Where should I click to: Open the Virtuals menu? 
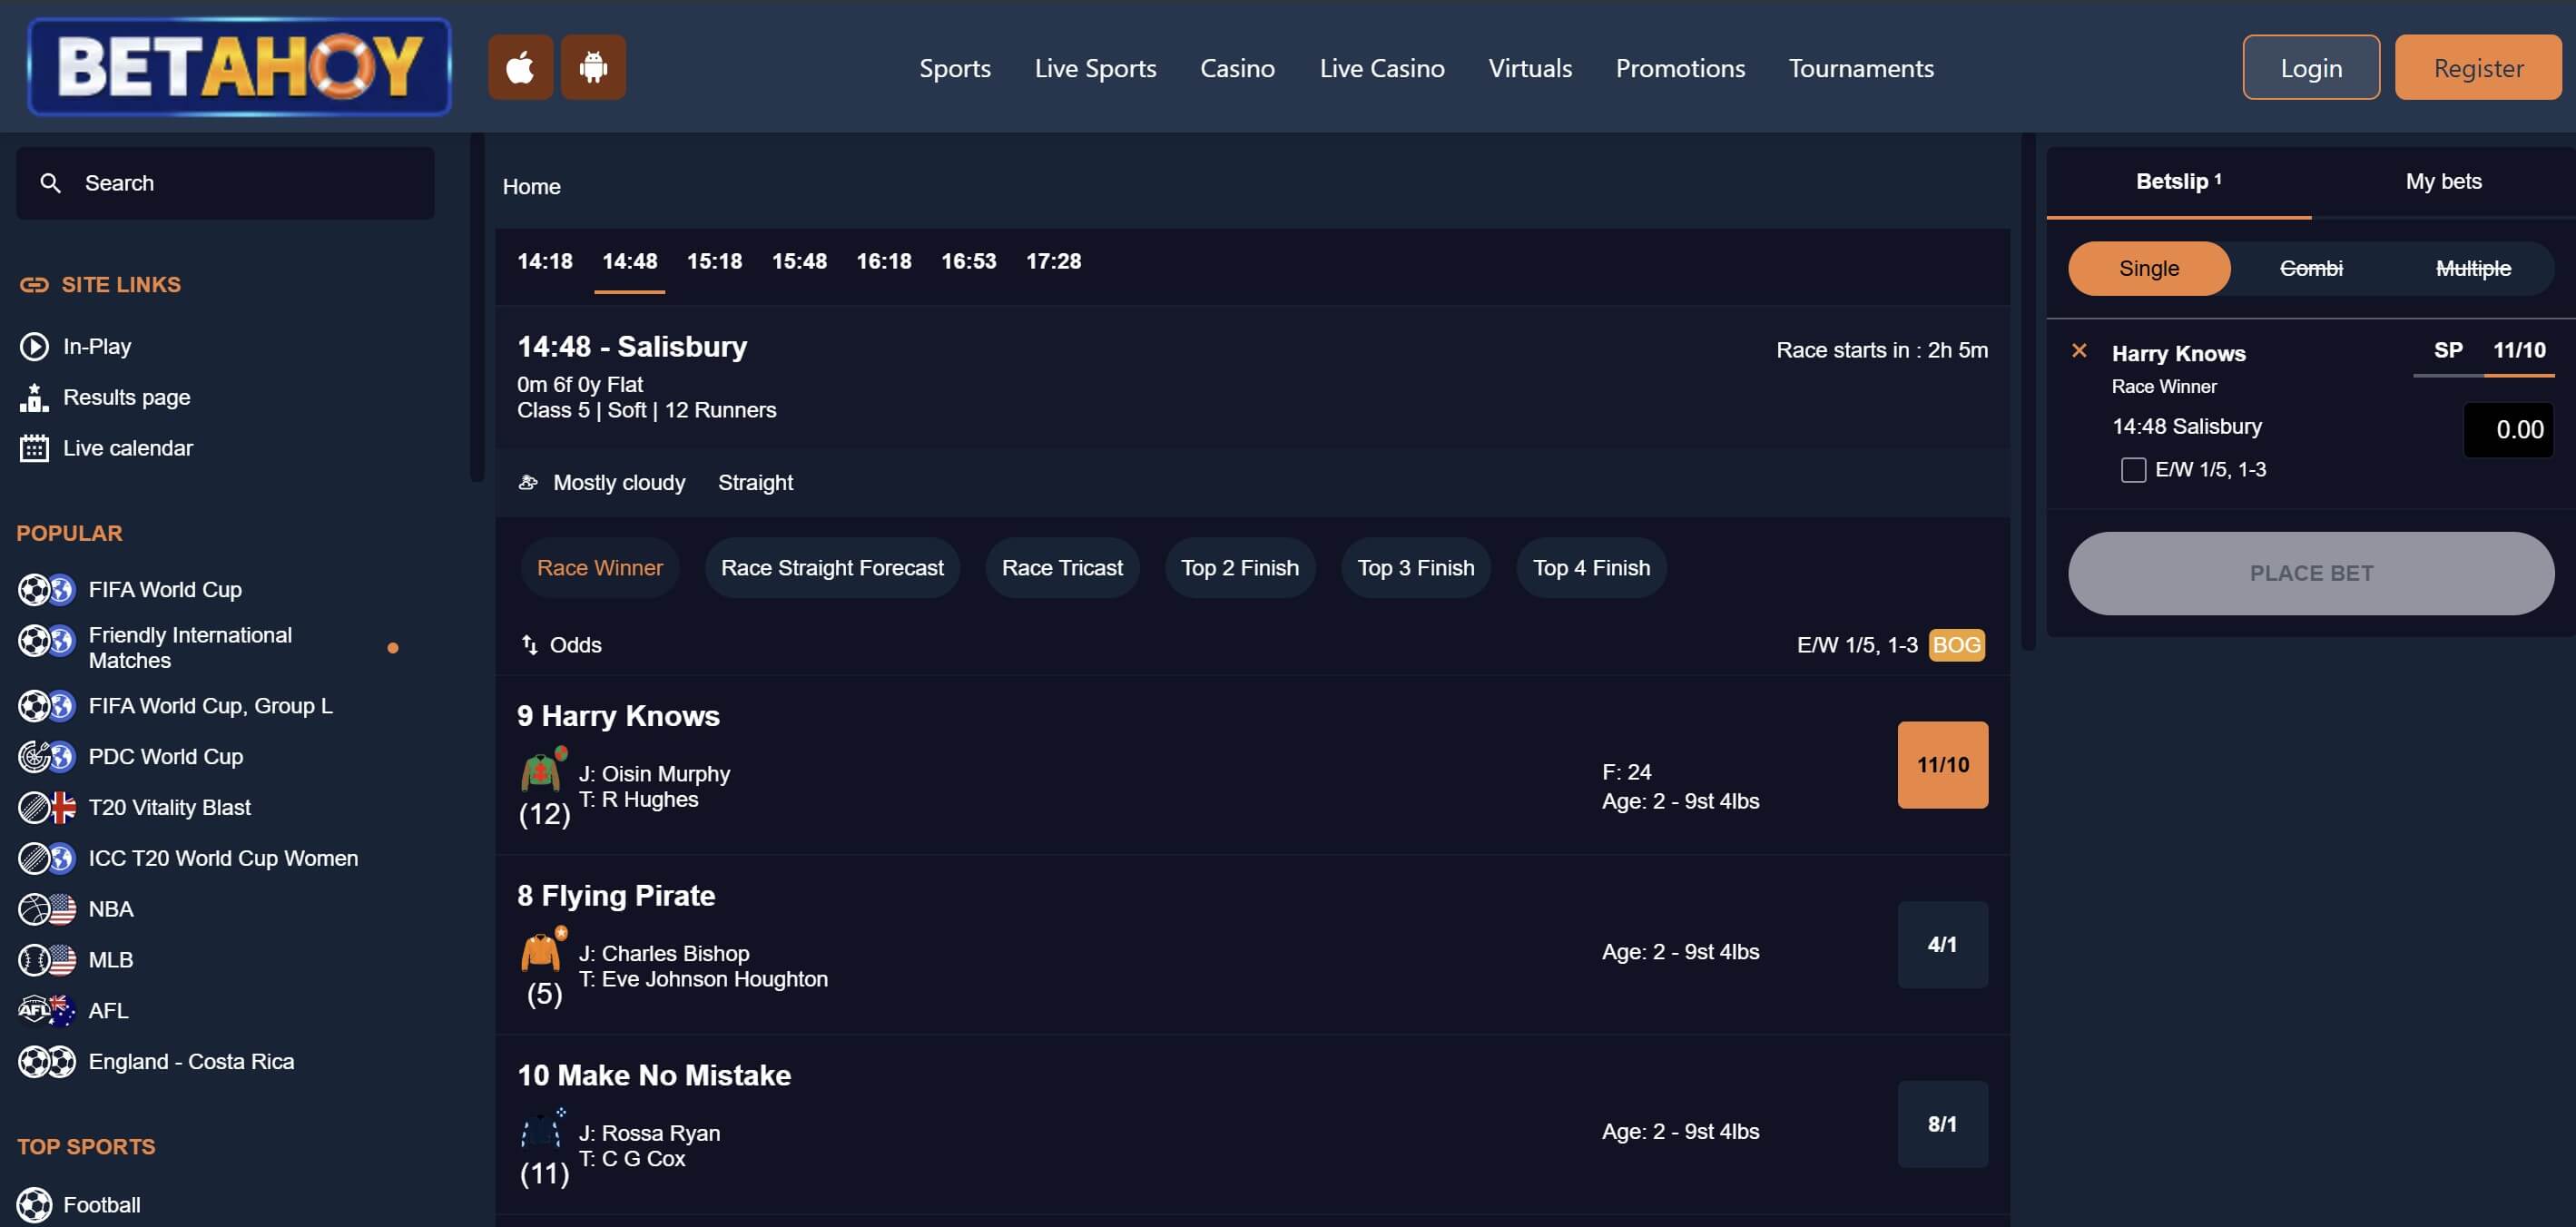coord(1530,68)
